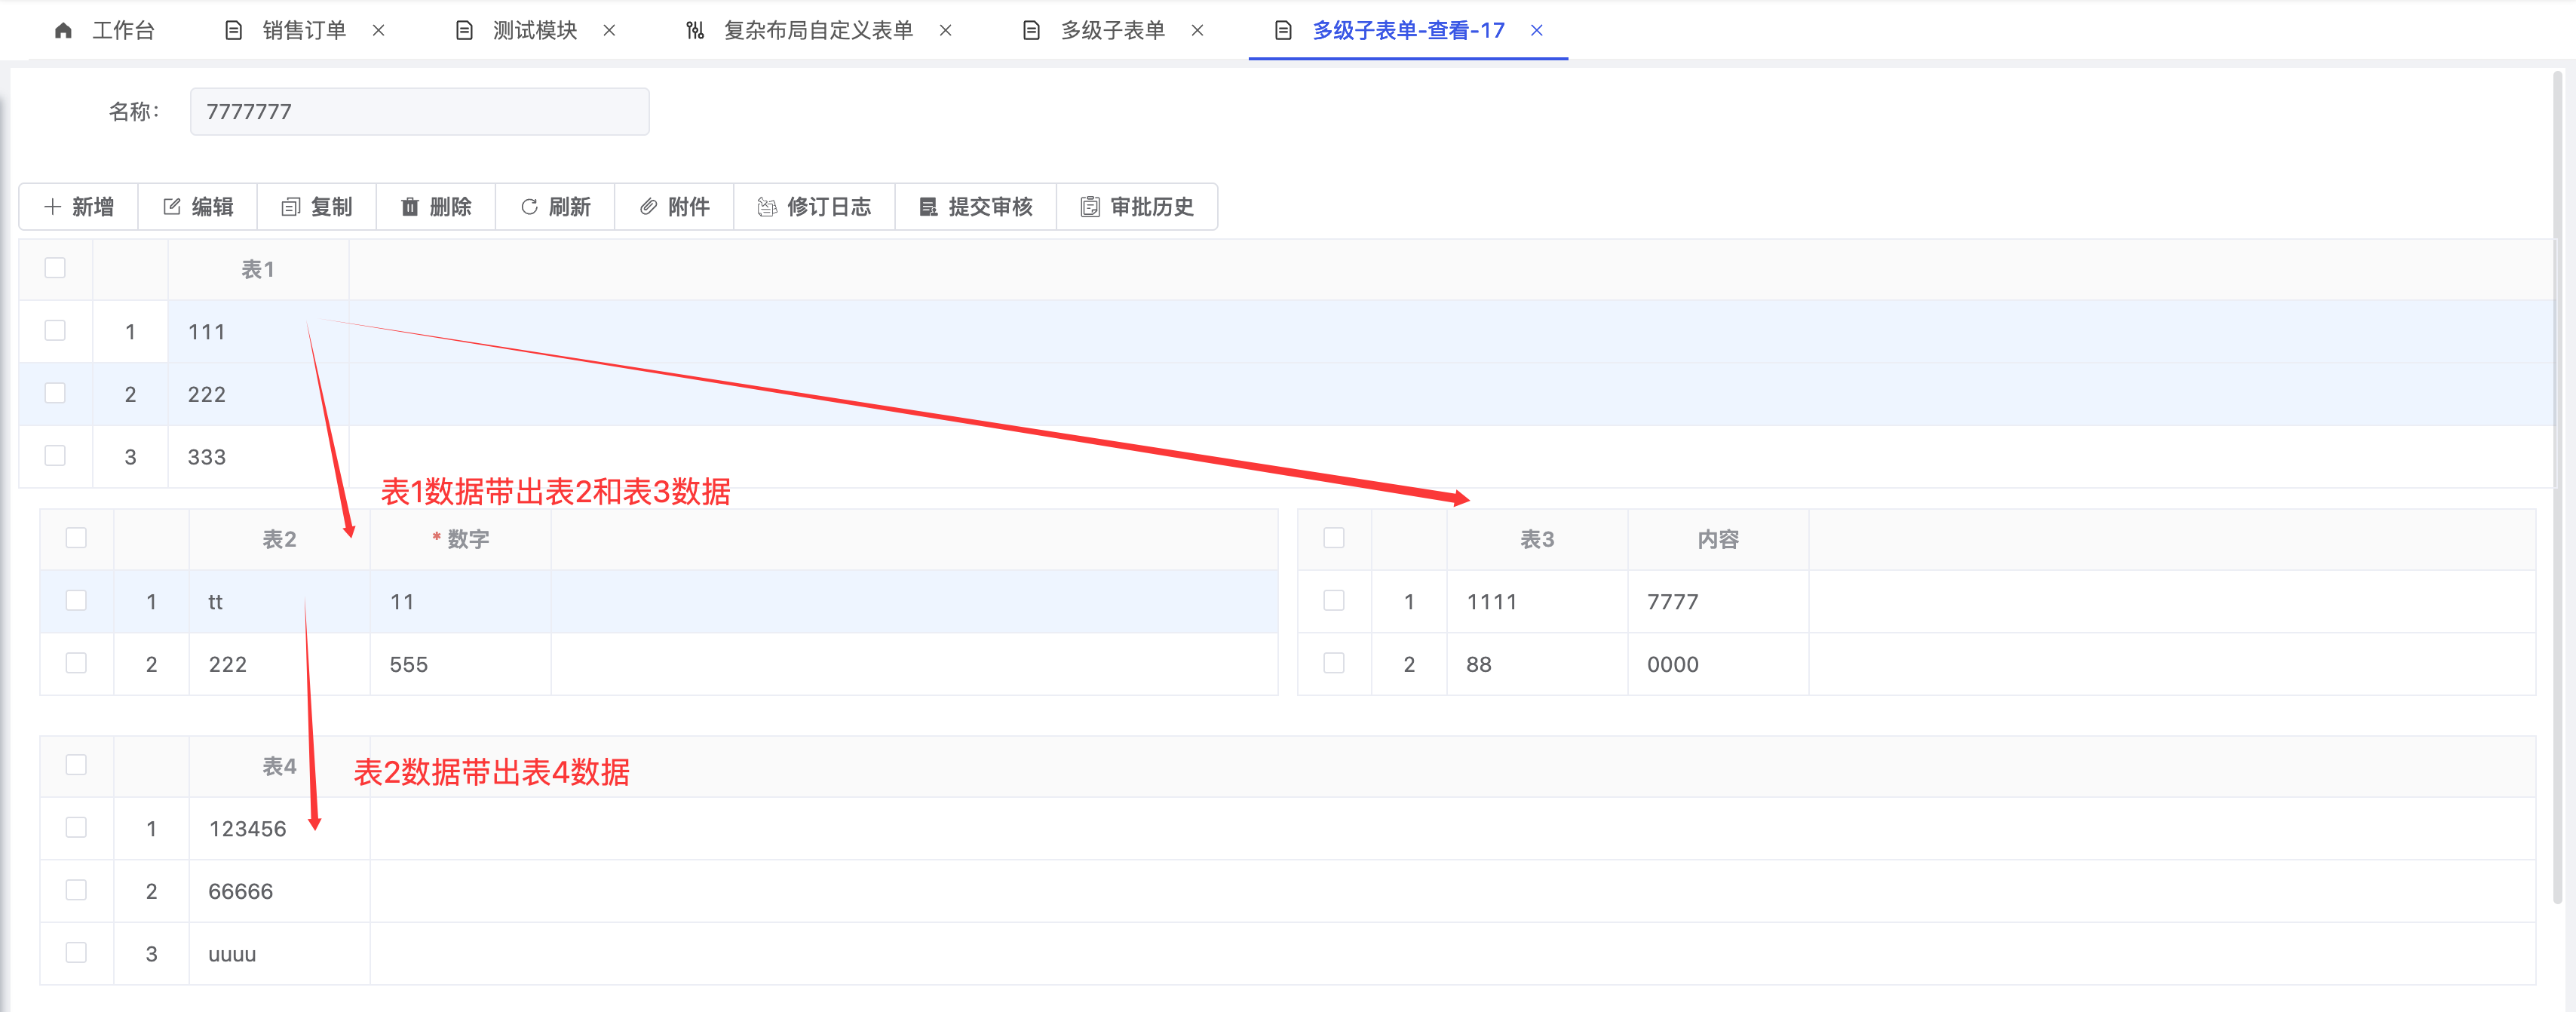
Task: Click 提交审核 submit for review
Action: point(975,207)
